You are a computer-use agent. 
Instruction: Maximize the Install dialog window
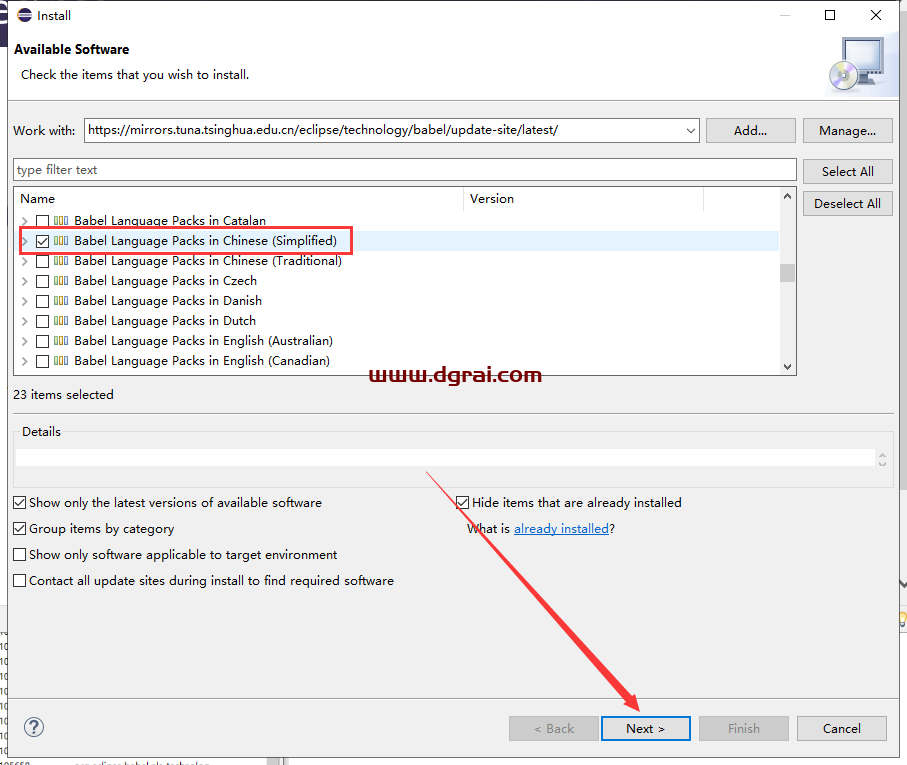pyautogui.click(x=830, y=15)
